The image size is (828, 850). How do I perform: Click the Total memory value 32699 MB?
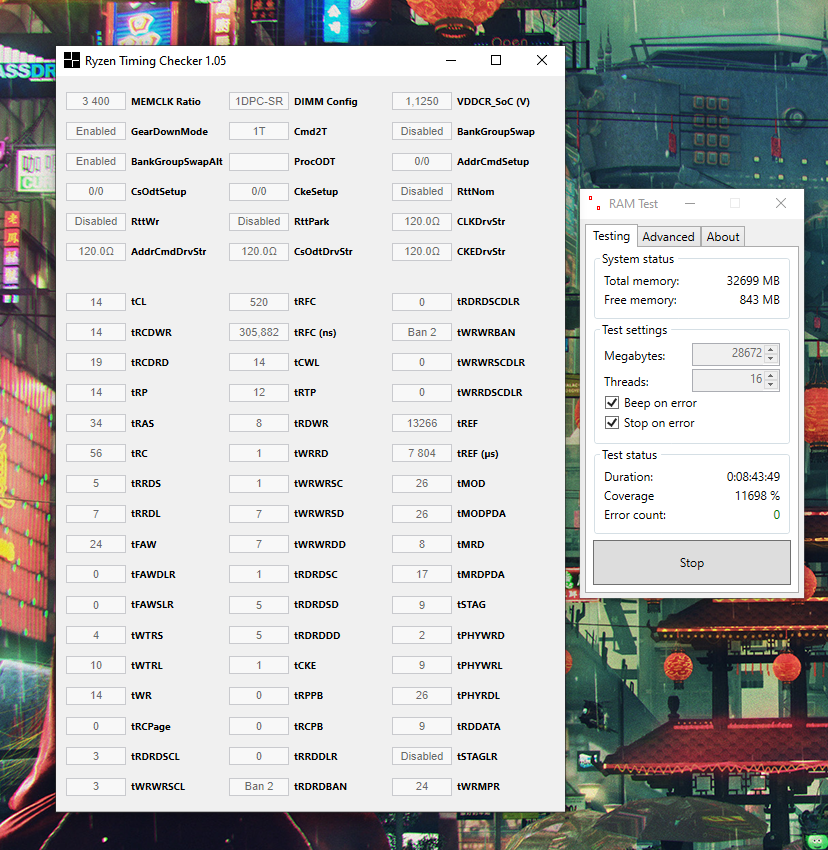(x=753, y=281)
